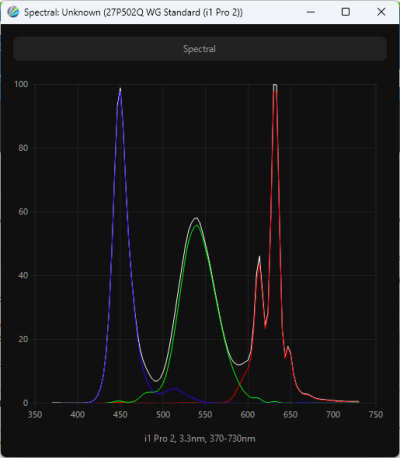Click the small red shoulder peak near 648nm
The image size is (400, 458).
288,348
